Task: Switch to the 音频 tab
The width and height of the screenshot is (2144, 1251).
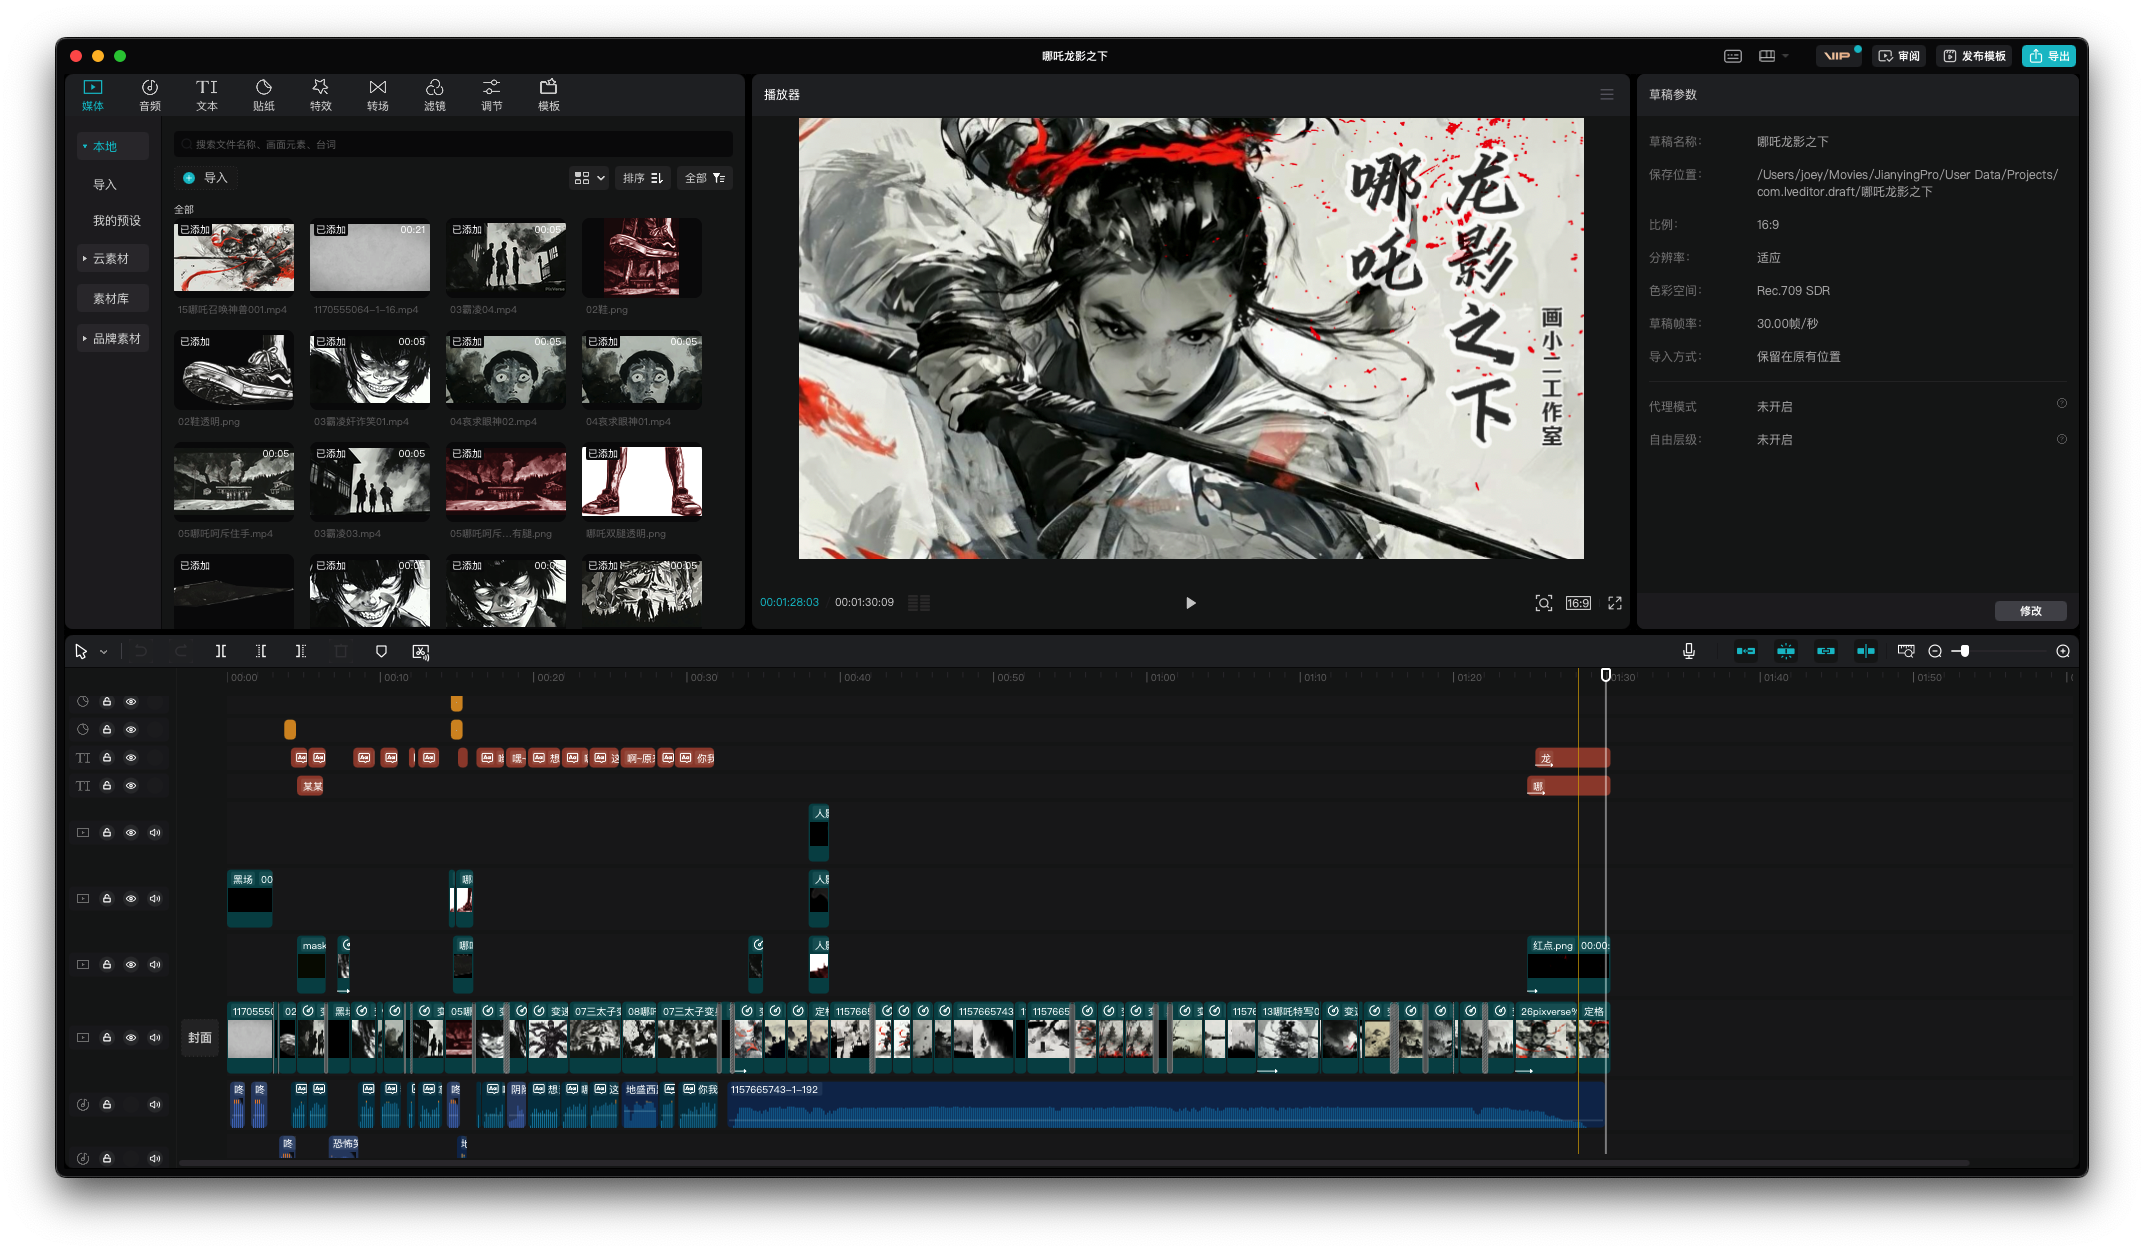Action: click(150, 95)
